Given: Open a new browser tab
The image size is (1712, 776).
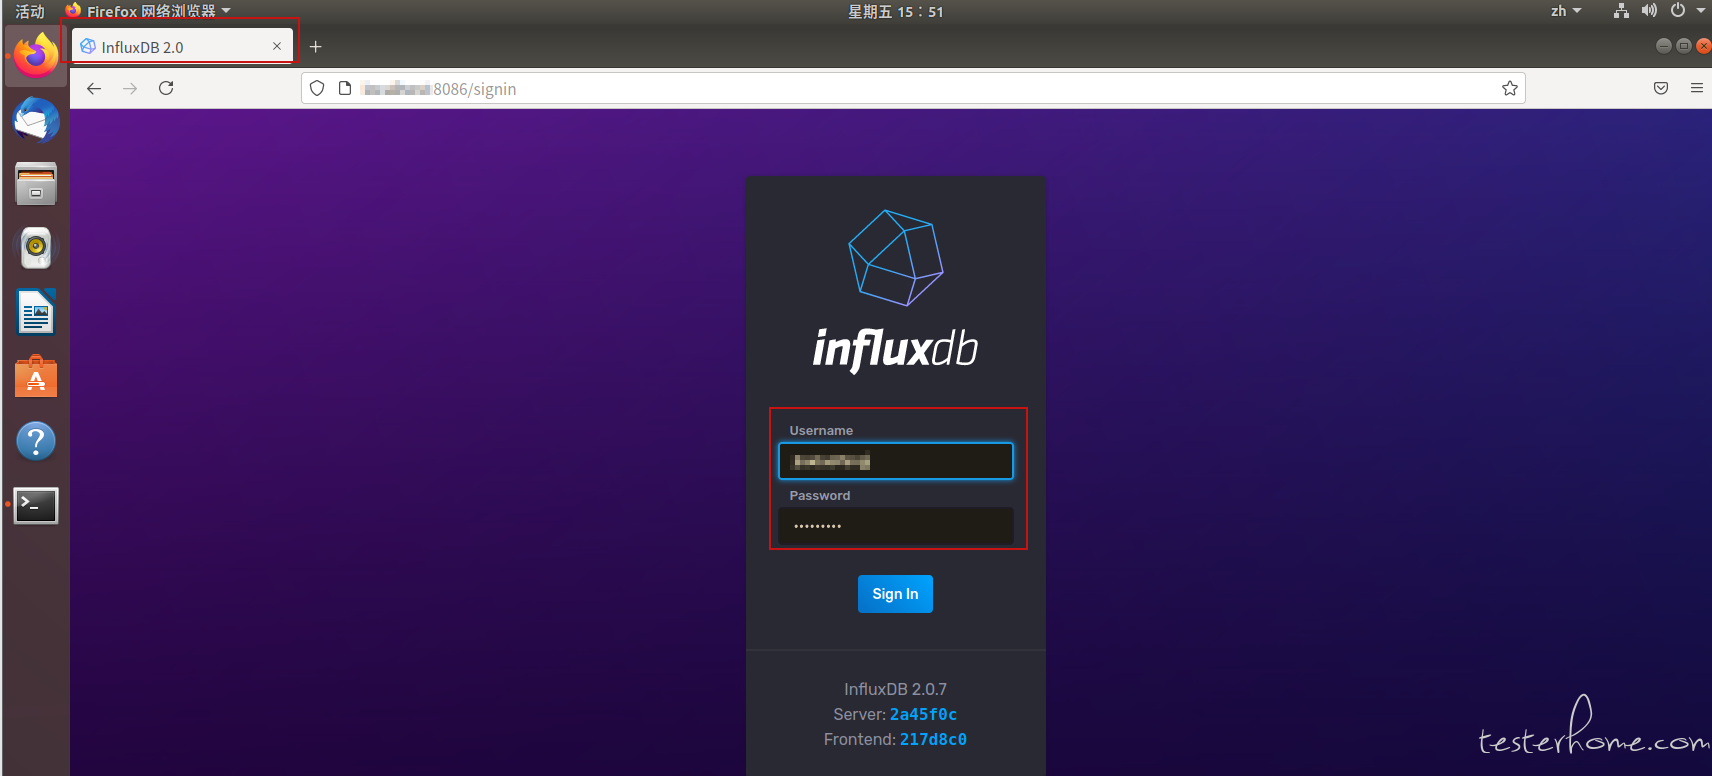Looking at the screenshot, I should (x=315, y=46).
